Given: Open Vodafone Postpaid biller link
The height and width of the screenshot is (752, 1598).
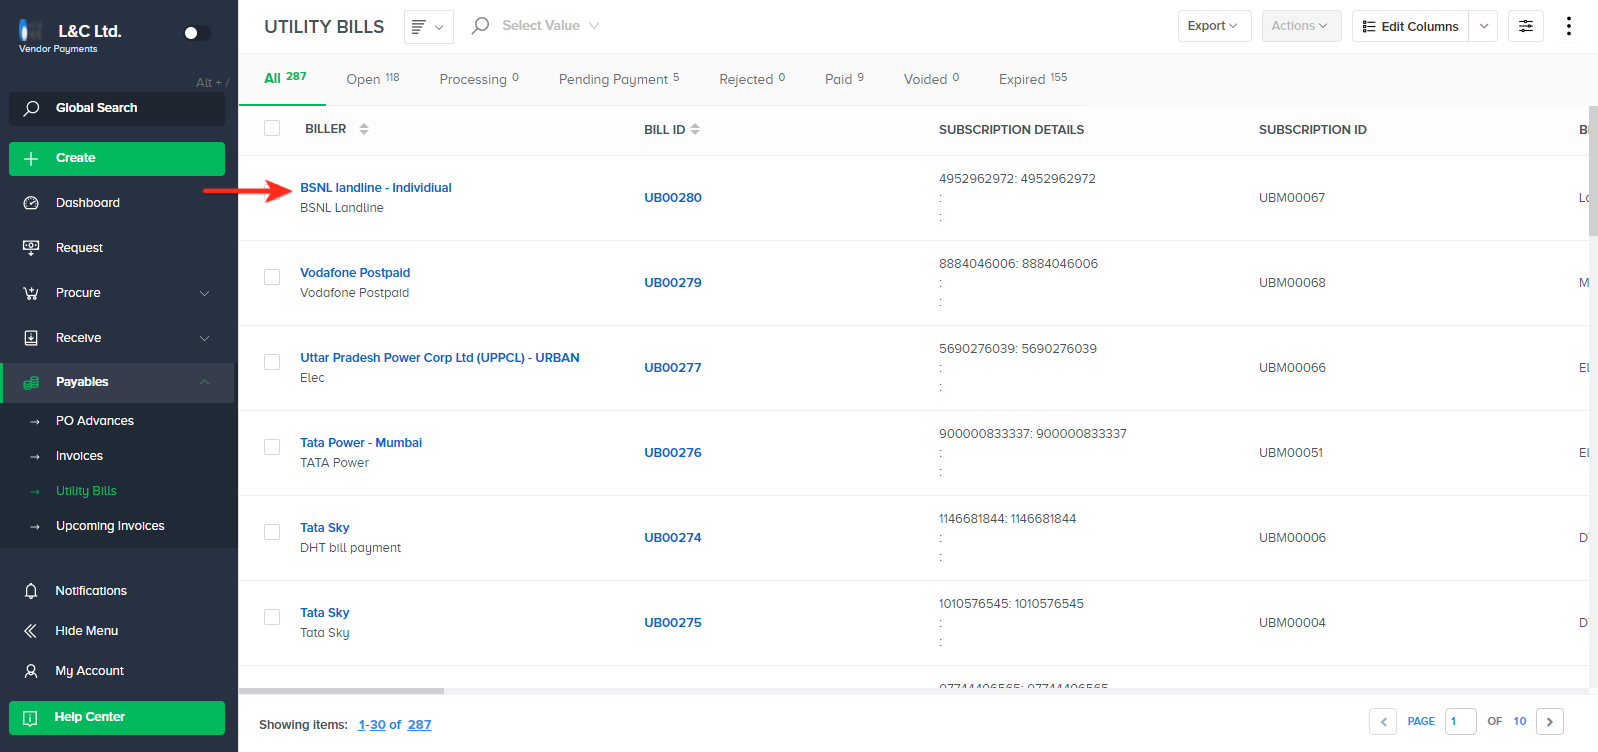Looking at the screenshot, I should tap(355, 273).
